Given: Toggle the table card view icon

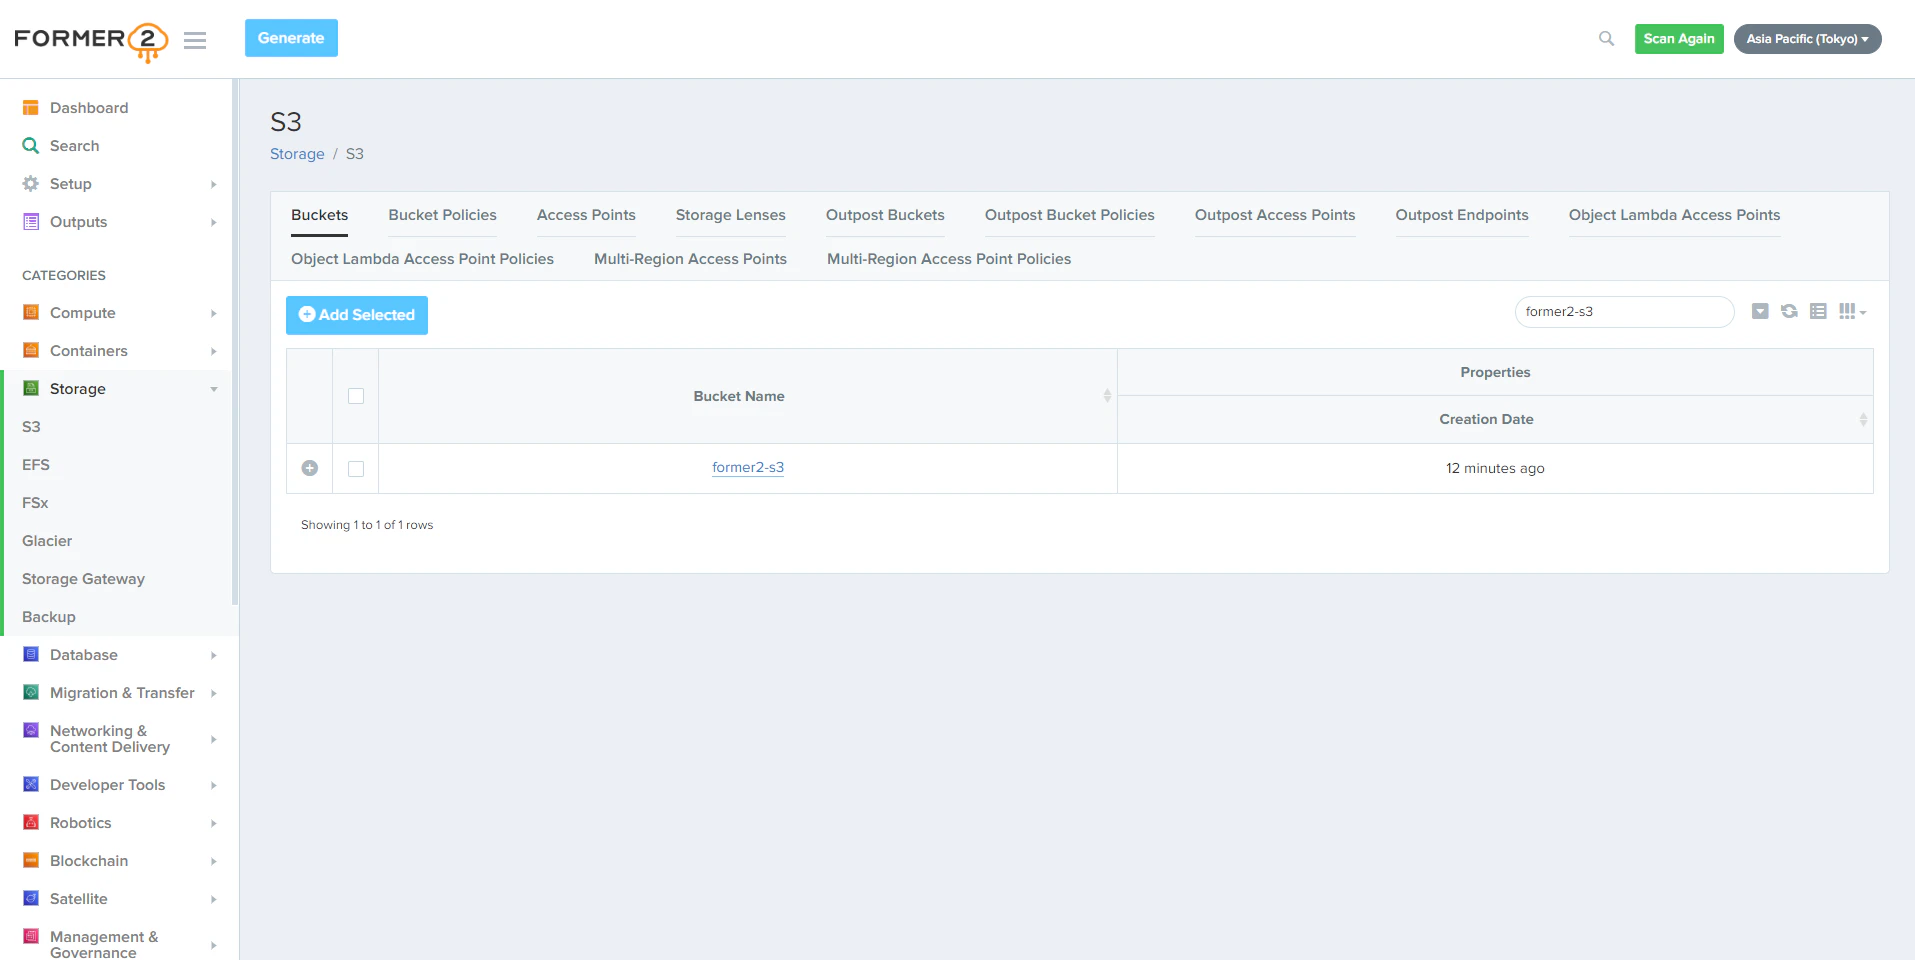Looking at the screenshot, I should [x=1818, y=312].
